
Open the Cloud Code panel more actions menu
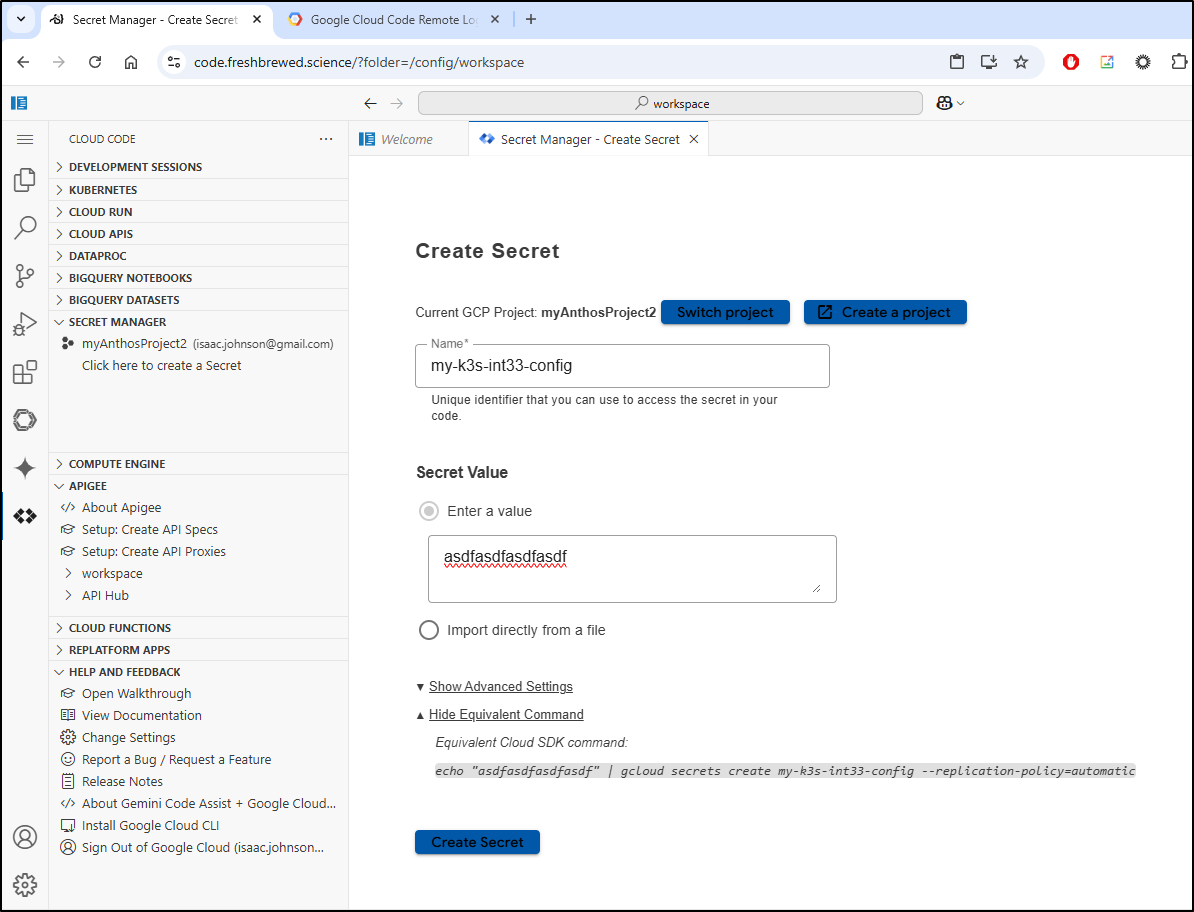(x=326, y=139)
